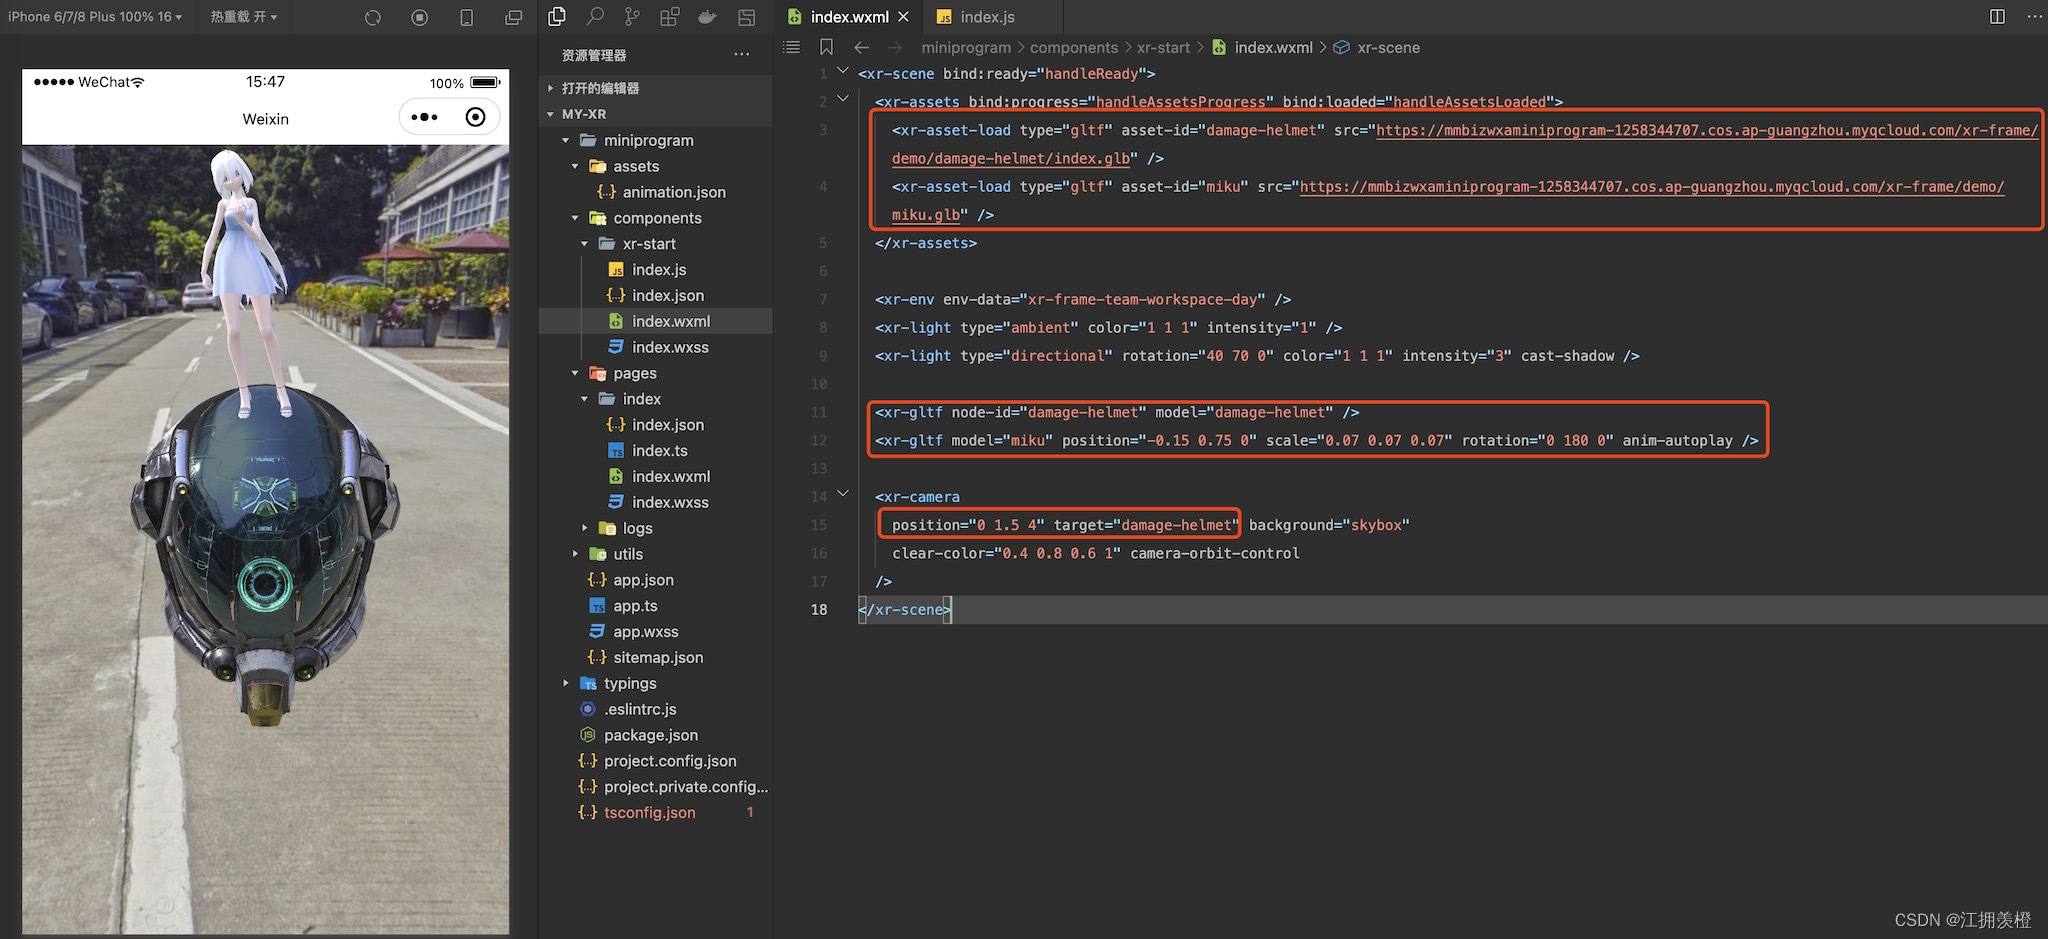The image size is (2048, 939).
Task: Click the panel layout icon beside the whale
Action: click(746, 16)
